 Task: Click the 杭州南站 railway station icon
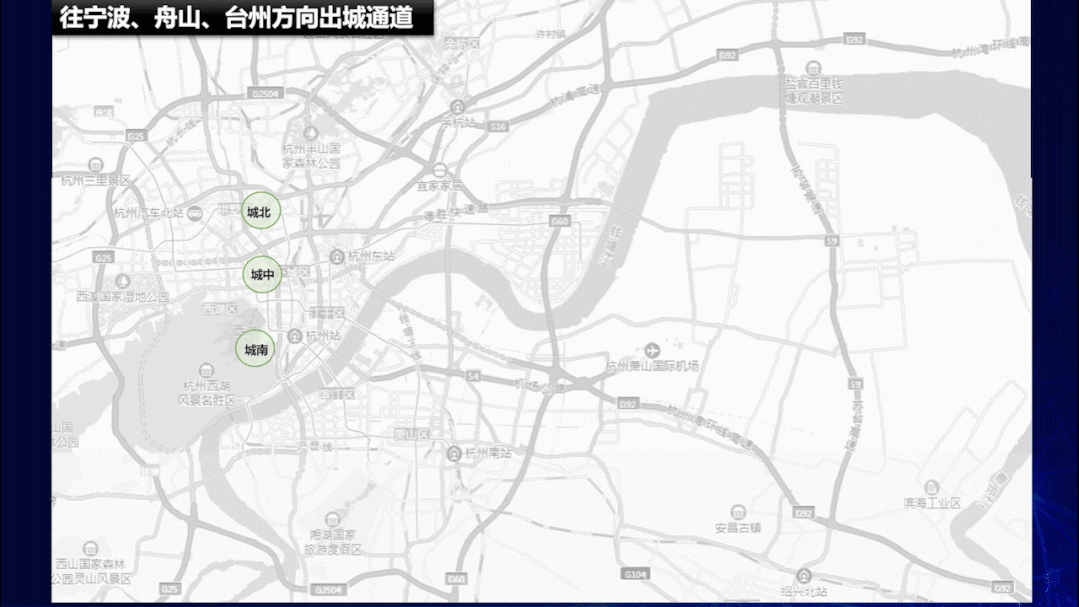(453, 453)
